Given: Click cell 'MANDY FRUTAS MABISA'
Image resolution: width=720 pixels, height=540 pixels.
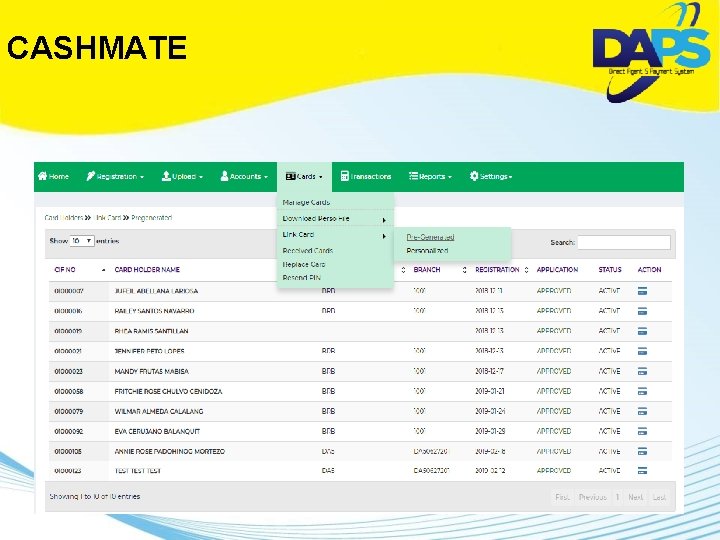Looking at the screenshot, I should point(152,371).
